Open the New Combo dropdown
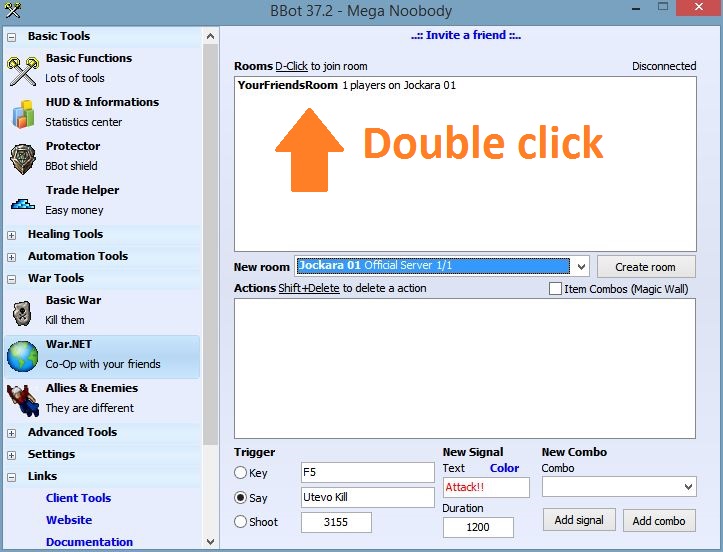Viewport: 723px width, 552px height. [x=687, y=487]
